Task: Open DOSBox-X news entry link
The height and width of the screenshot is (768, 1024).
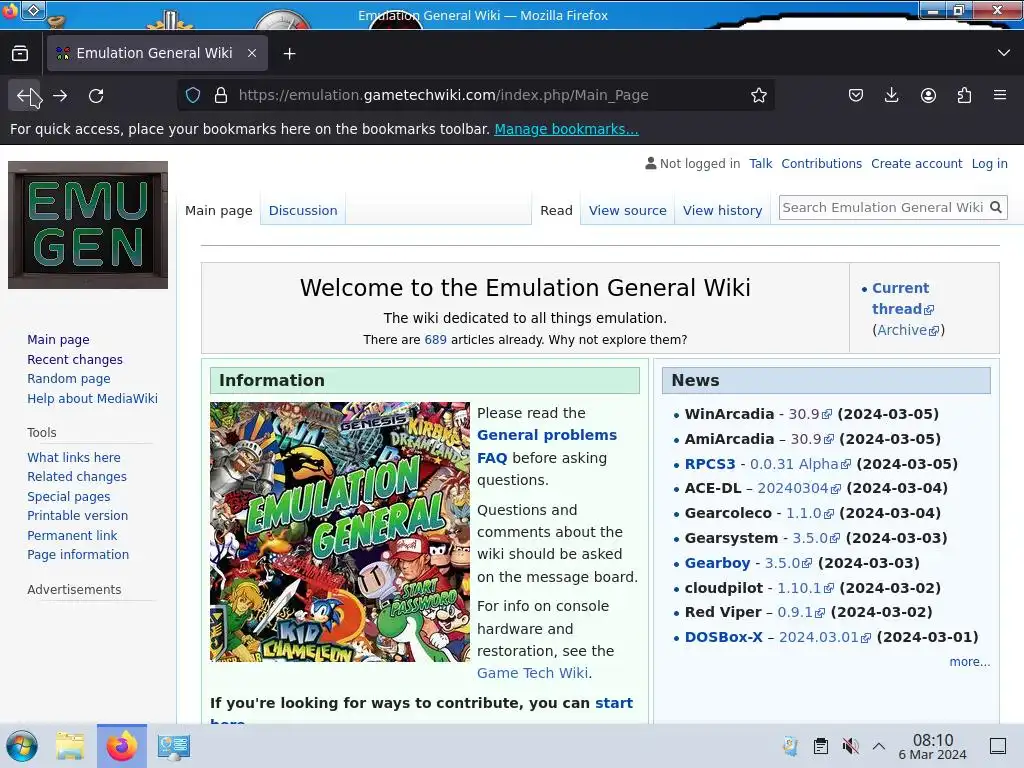Action: pyautogui.click(x=724, y=637)
